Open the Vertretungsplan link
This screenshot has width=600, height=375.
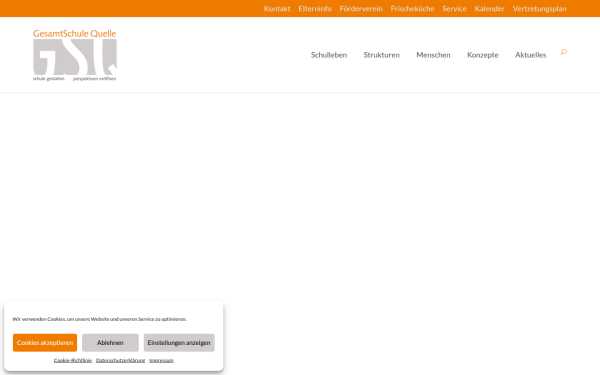(x=540, y=8)
